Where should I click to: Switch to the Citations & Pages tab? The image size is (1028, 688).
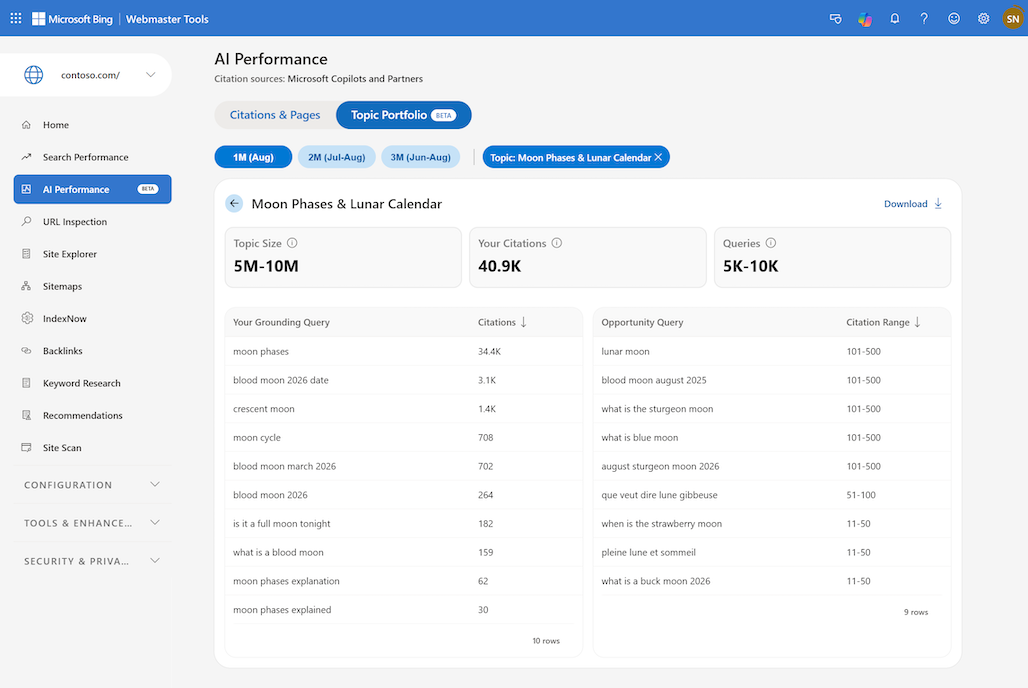tap(275, 115)
